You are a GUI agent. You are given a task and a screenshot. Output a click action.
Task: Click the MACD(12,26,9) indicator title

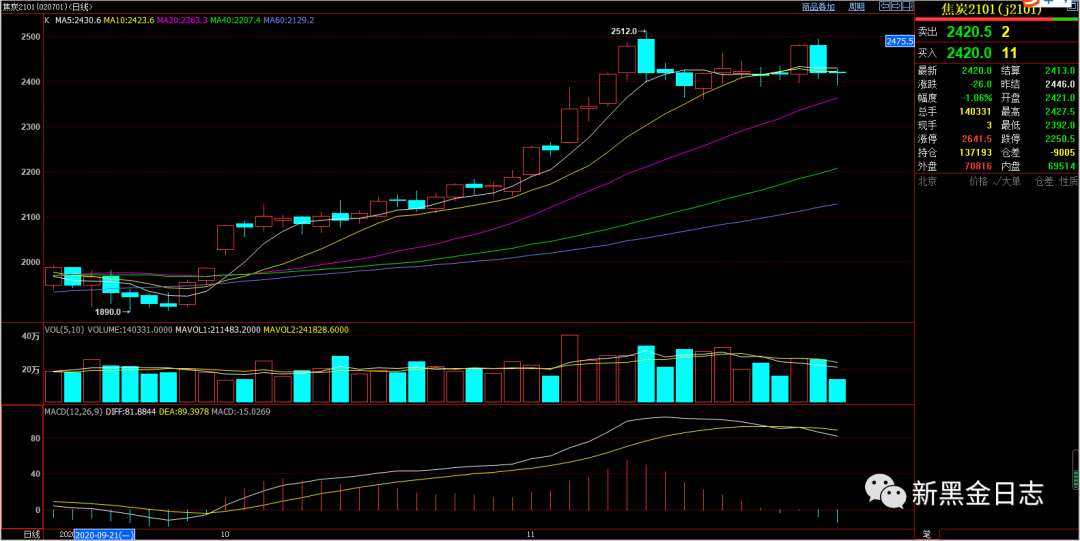point(74,412)
